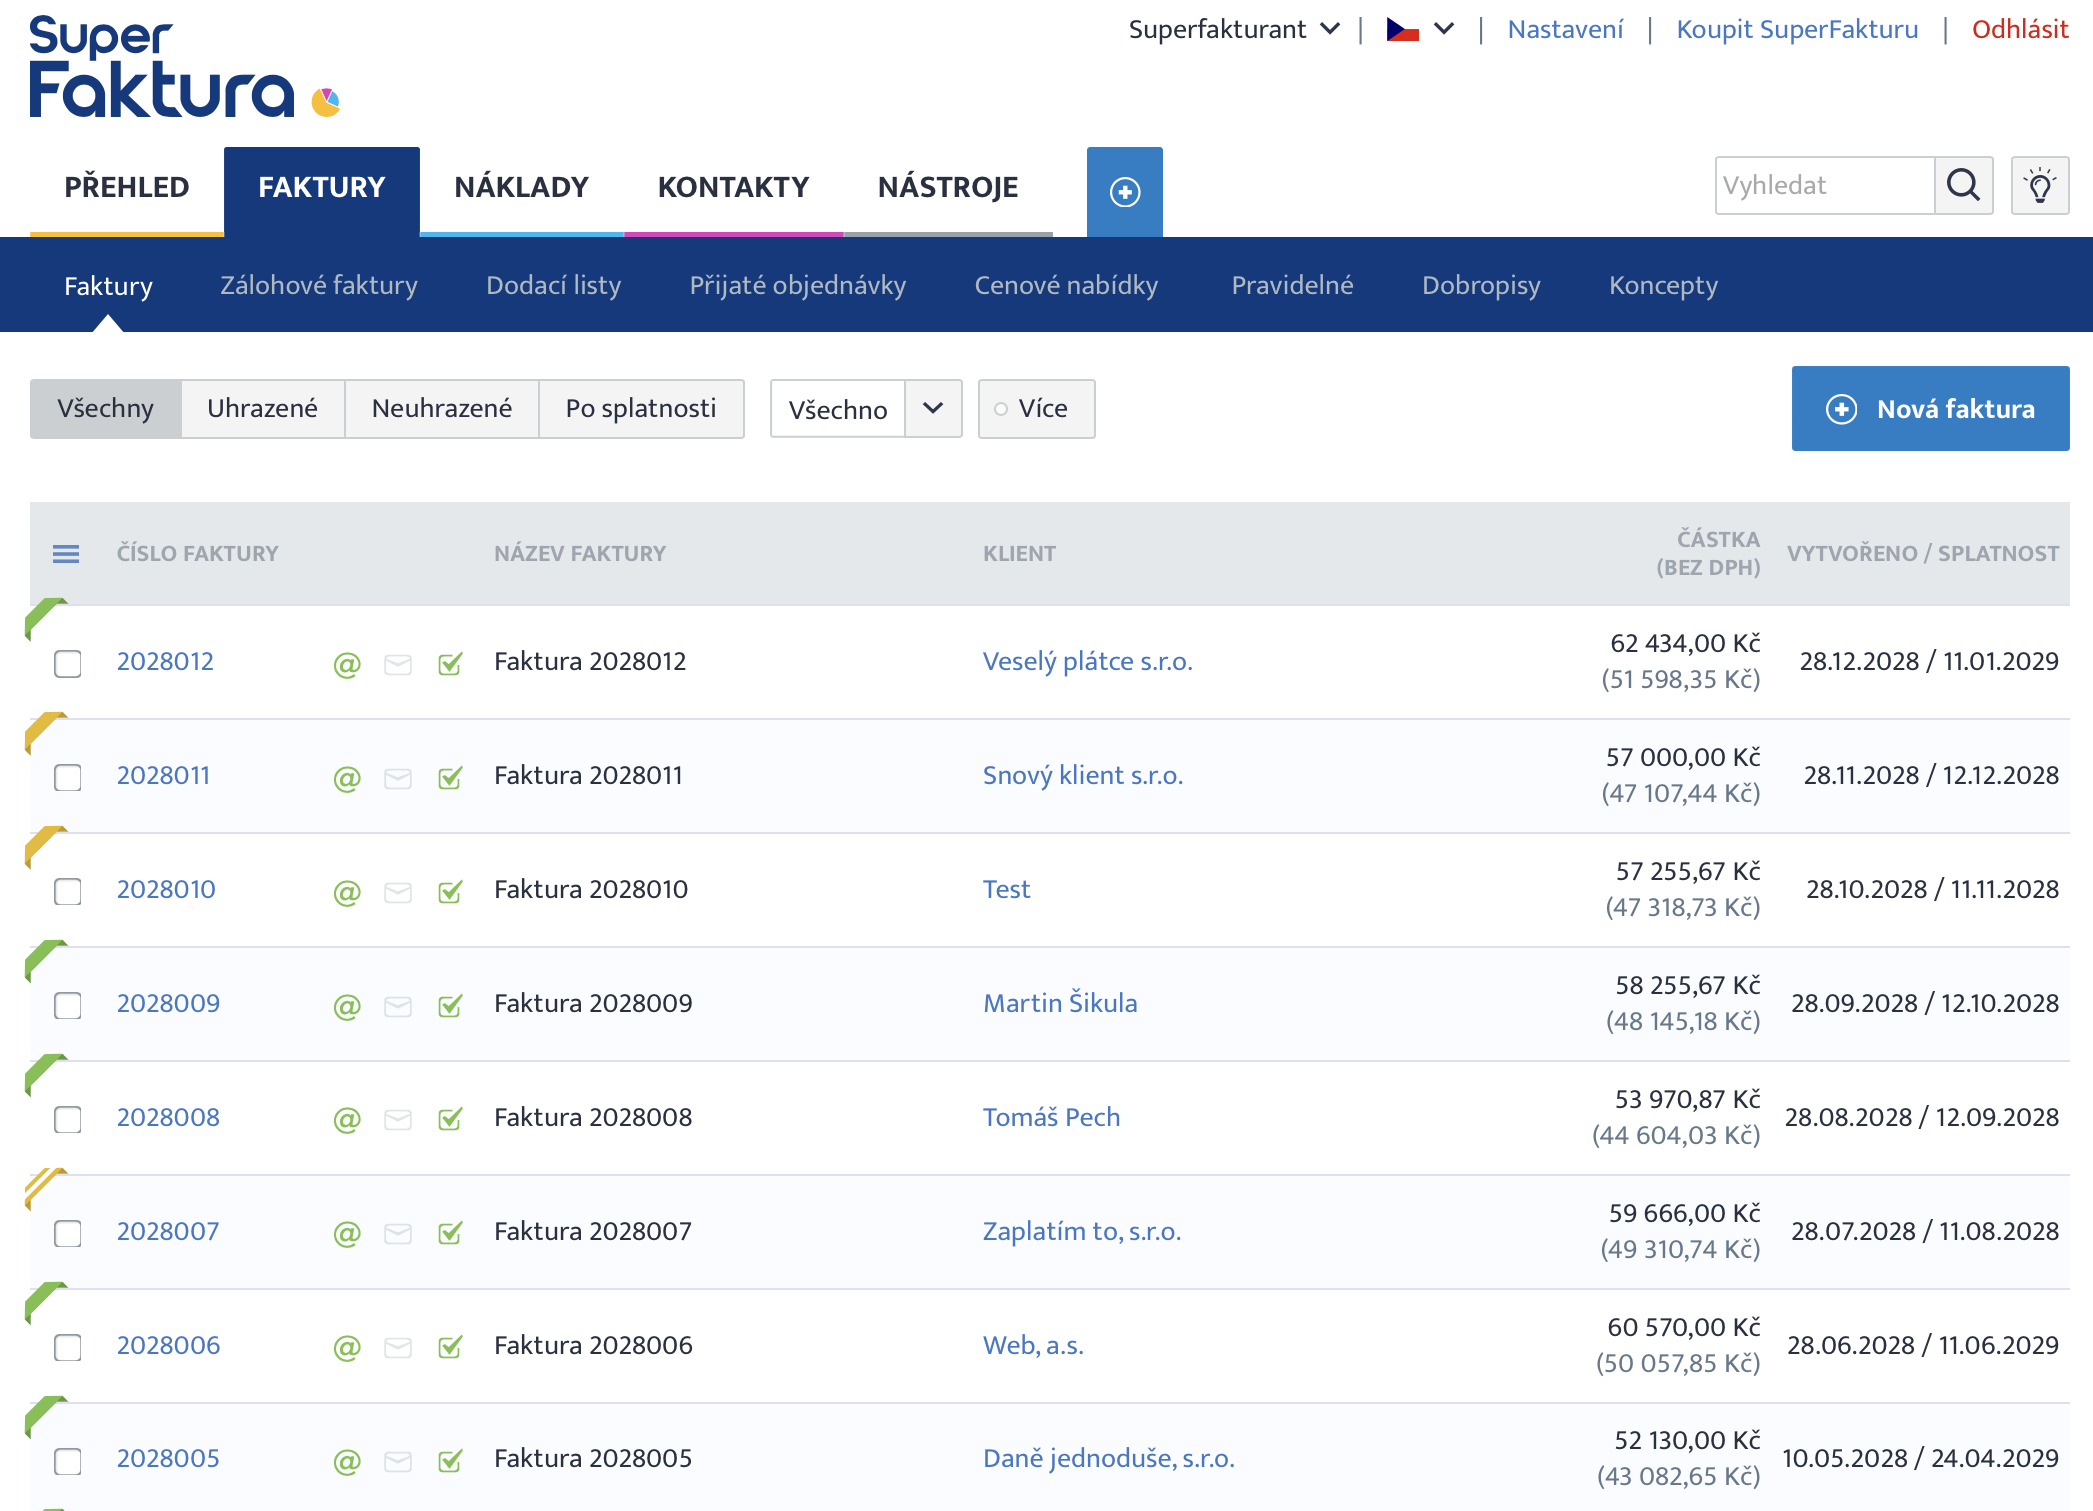Open client Martin Šikula
Screen dimensions: 2093x1511
pos(1060,1003)
